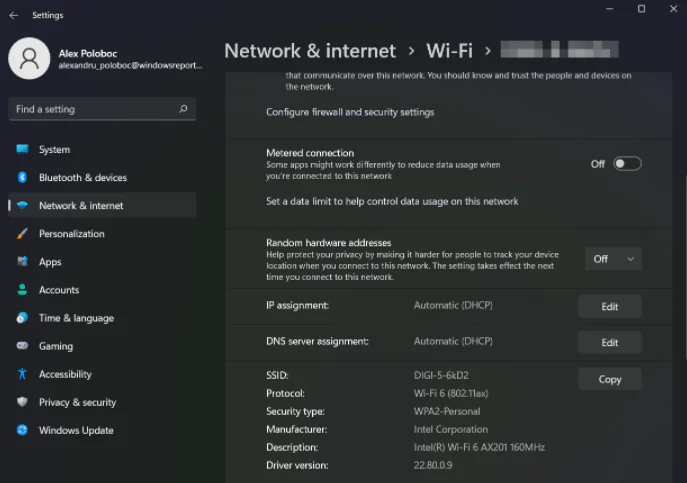Click the Accounts person icon
687x483 pixels.
point(22,290)
